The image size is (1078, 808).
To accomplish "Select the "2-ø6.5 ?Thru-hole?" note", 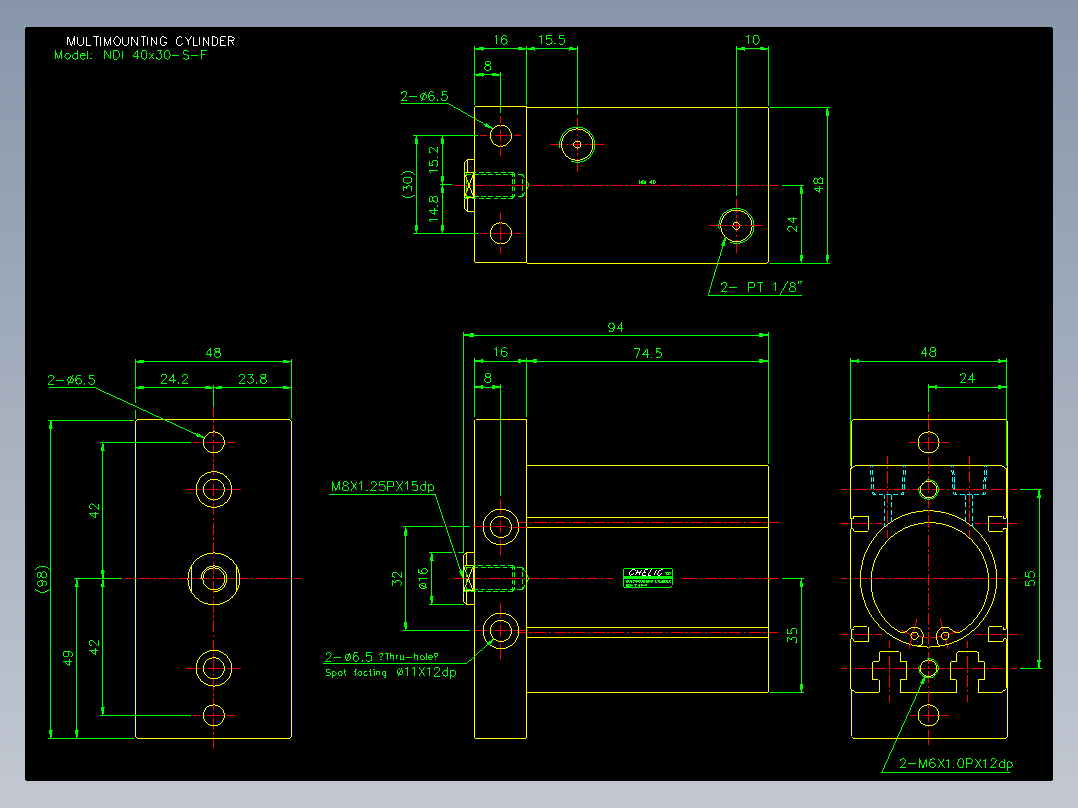I will [x=382, y=657].
